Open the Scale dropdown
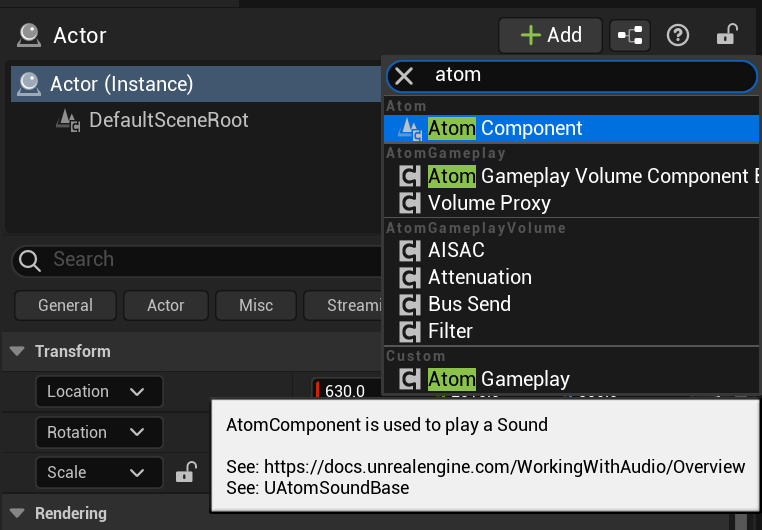 pos(99,473)
